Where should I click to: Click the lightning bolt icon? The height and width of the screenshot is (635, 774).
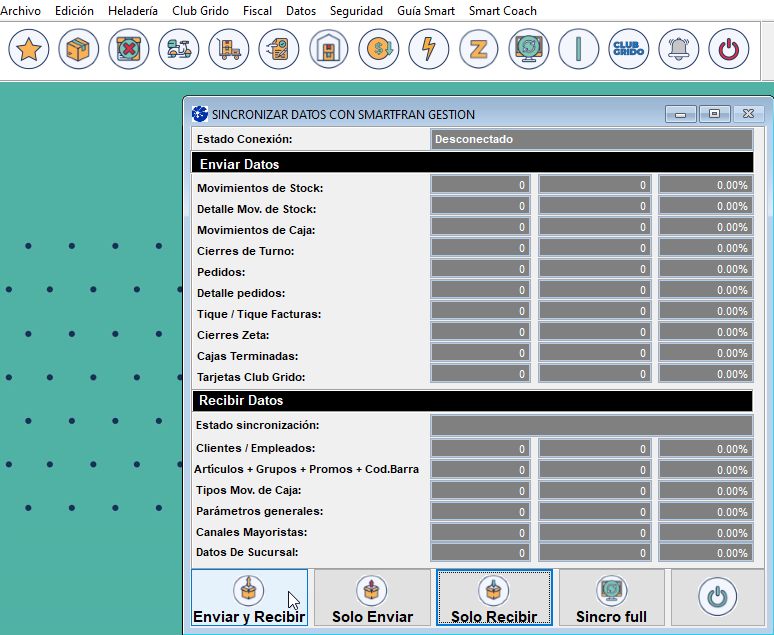[x=429, y=49]
